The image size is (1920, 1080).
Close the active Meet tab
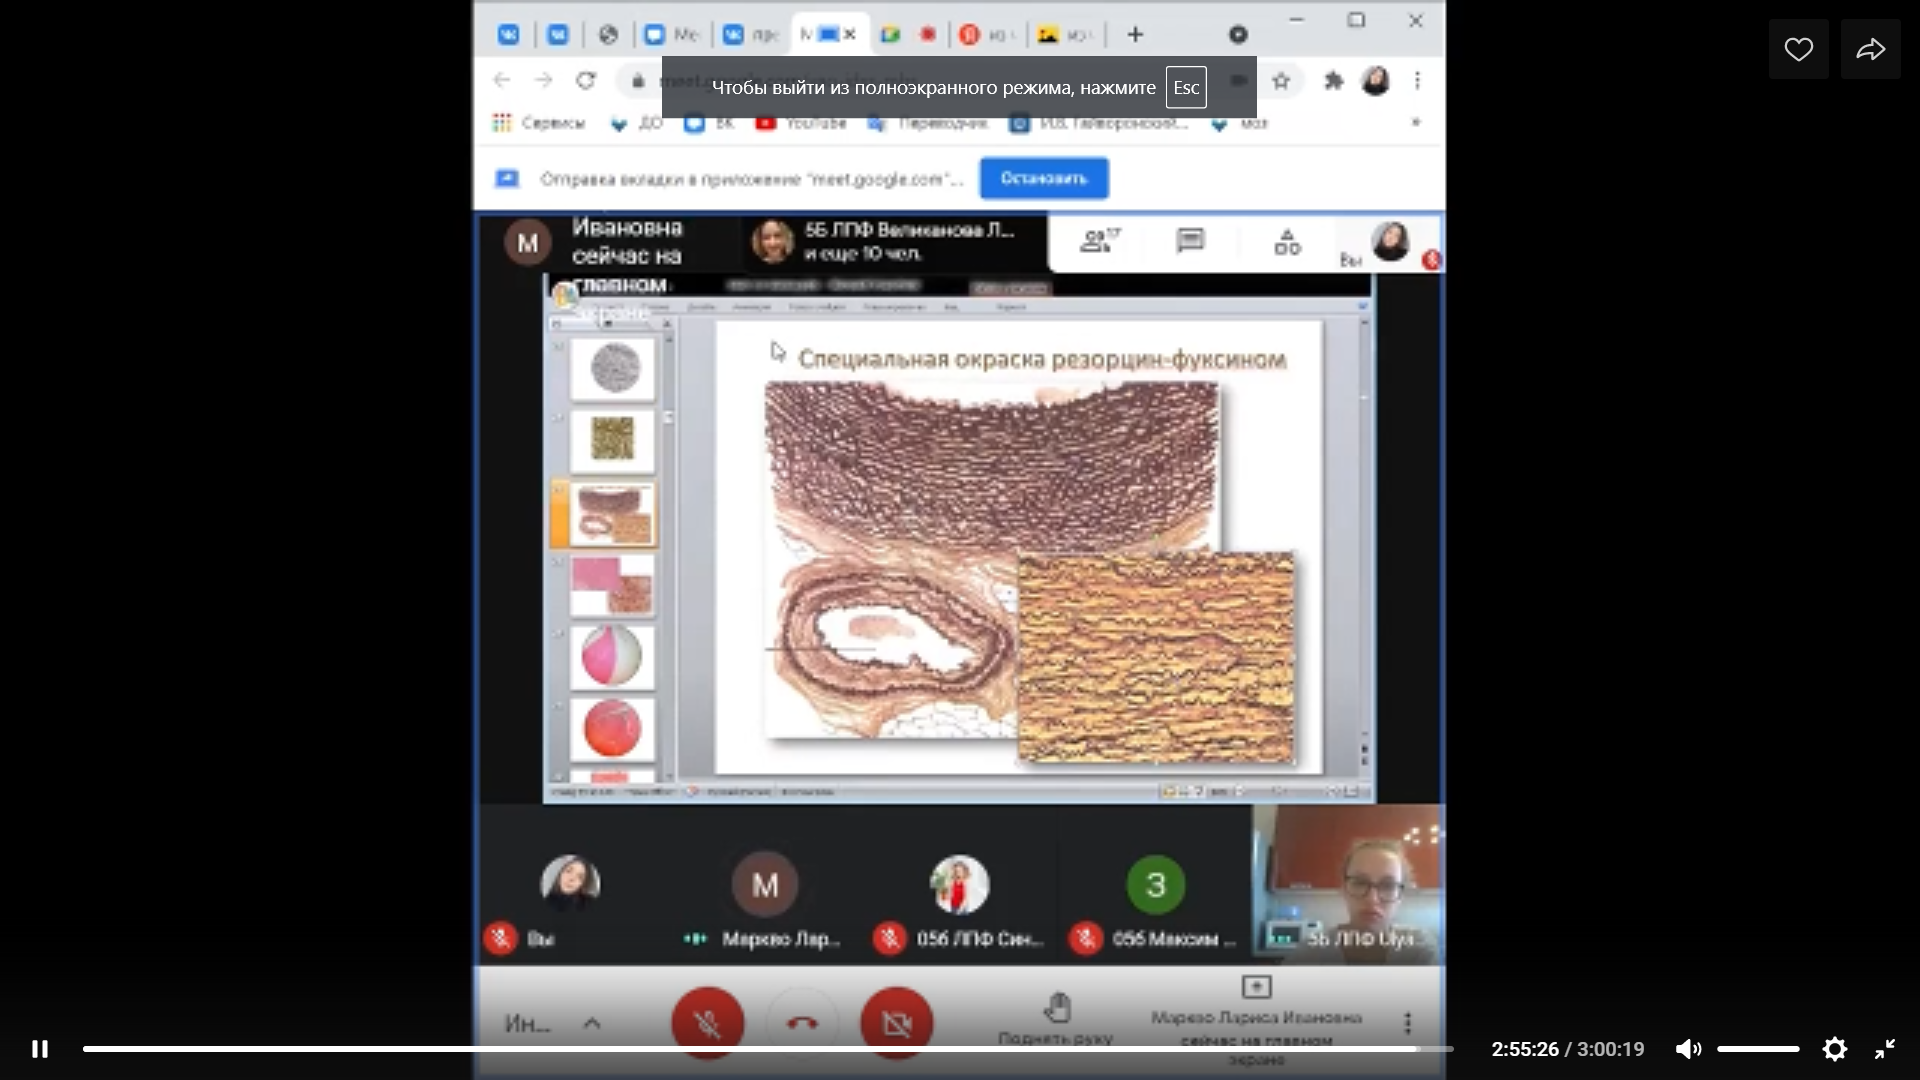[850, 34]
